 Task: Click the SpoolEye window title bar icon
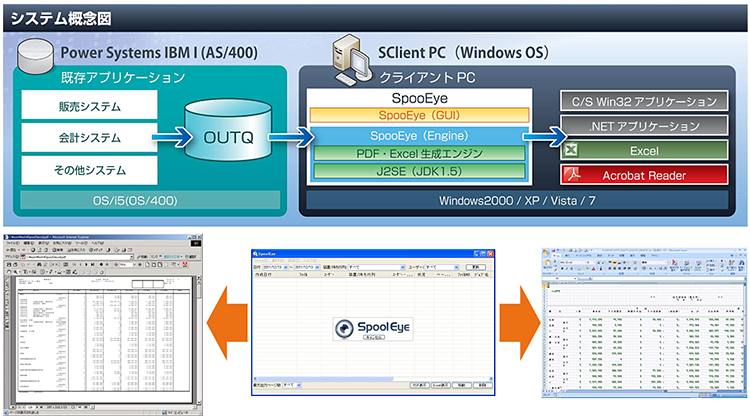point(255,254)
